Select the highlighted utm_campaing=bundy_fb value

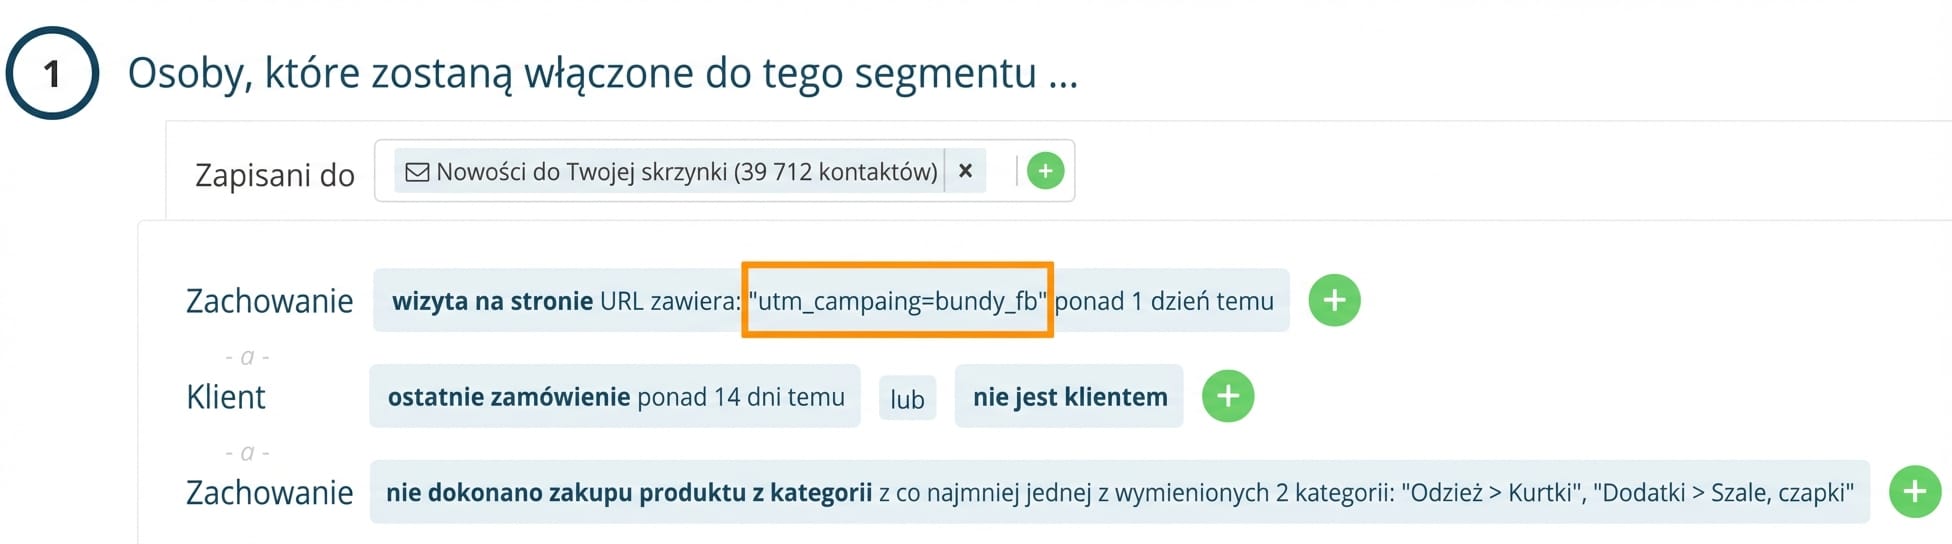[x=896, y=301]
